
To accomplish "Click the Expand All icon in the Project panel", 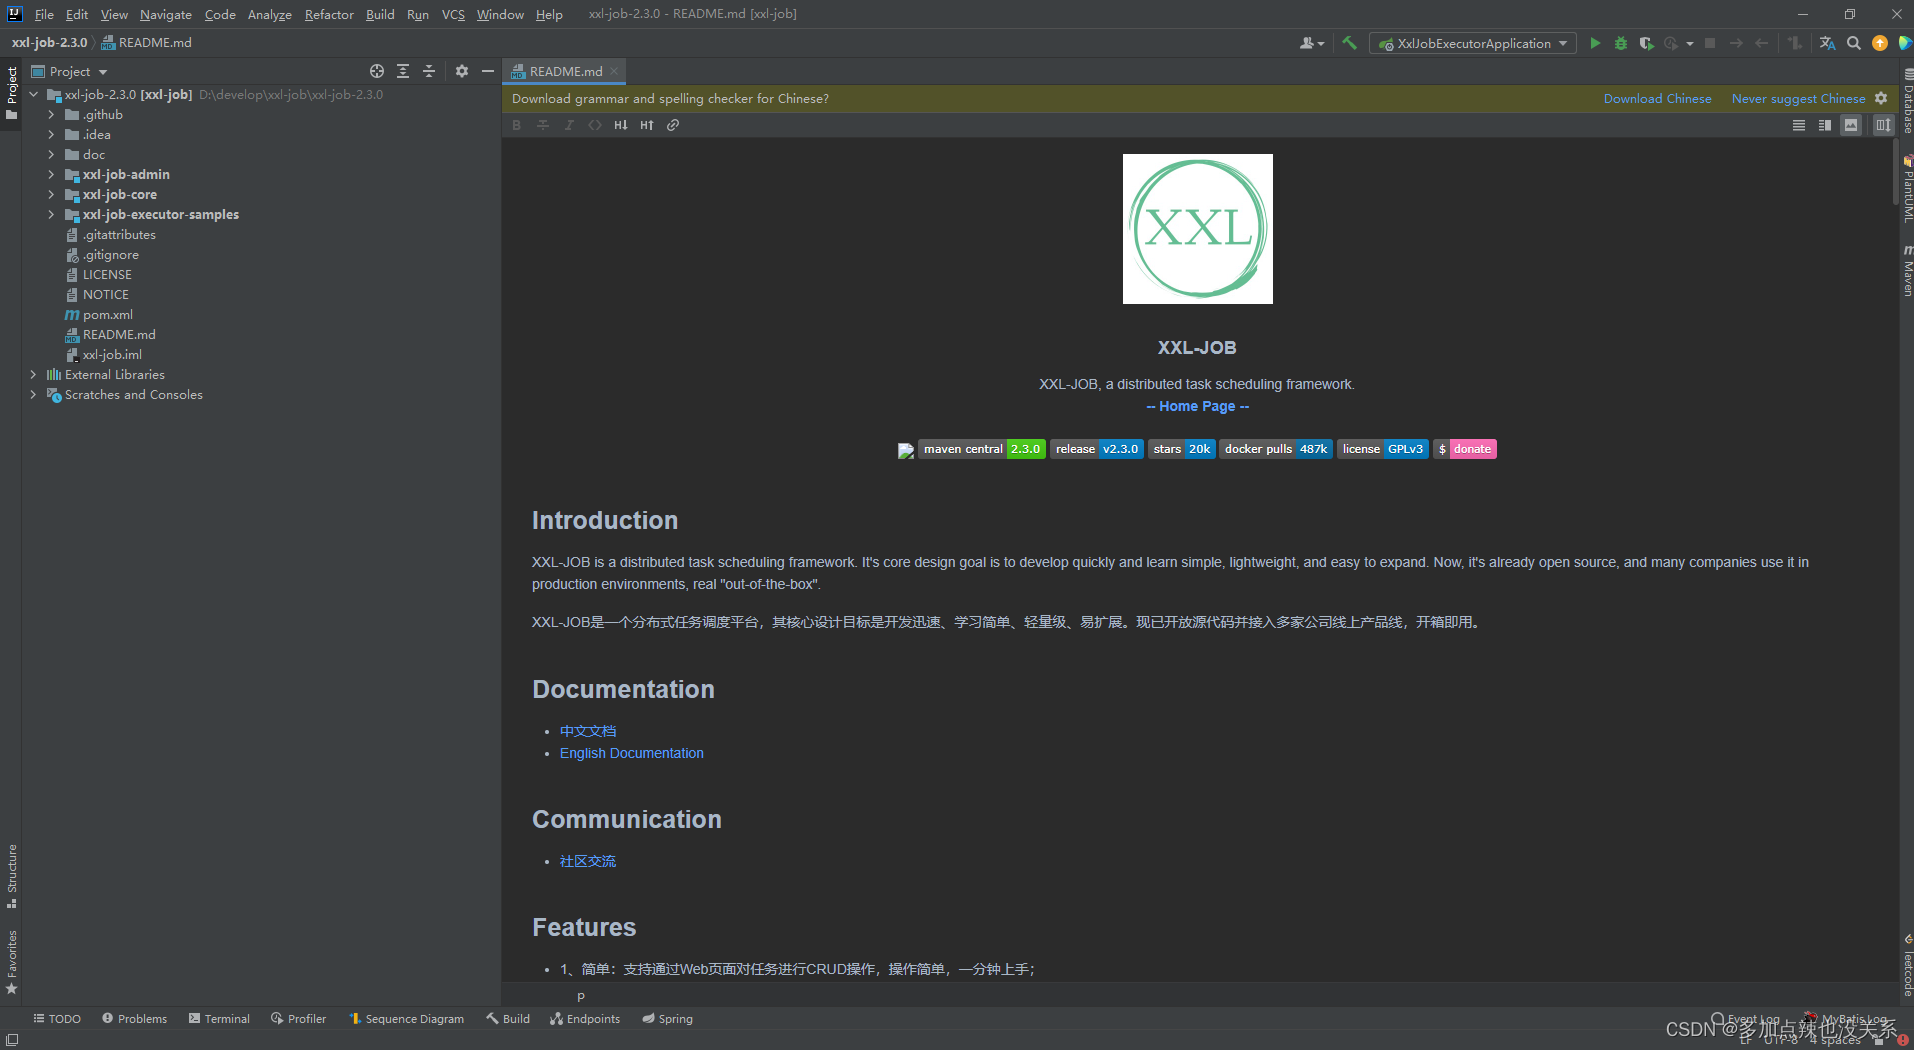I will [403, 71].
